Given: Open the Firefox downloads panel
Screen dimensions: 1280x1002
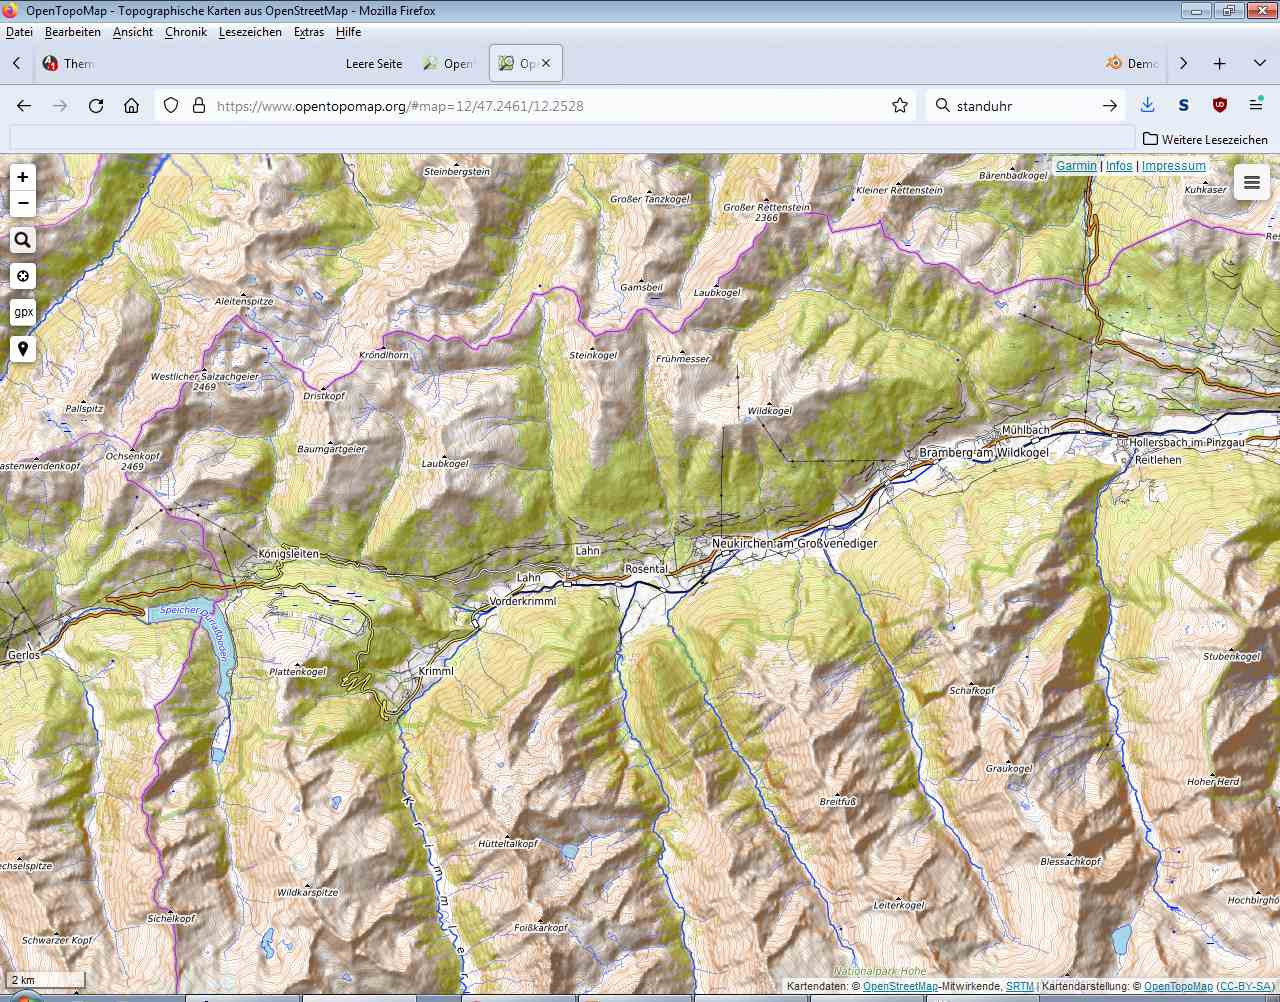Looking at the screenshot, I should tap(1147, 105).
